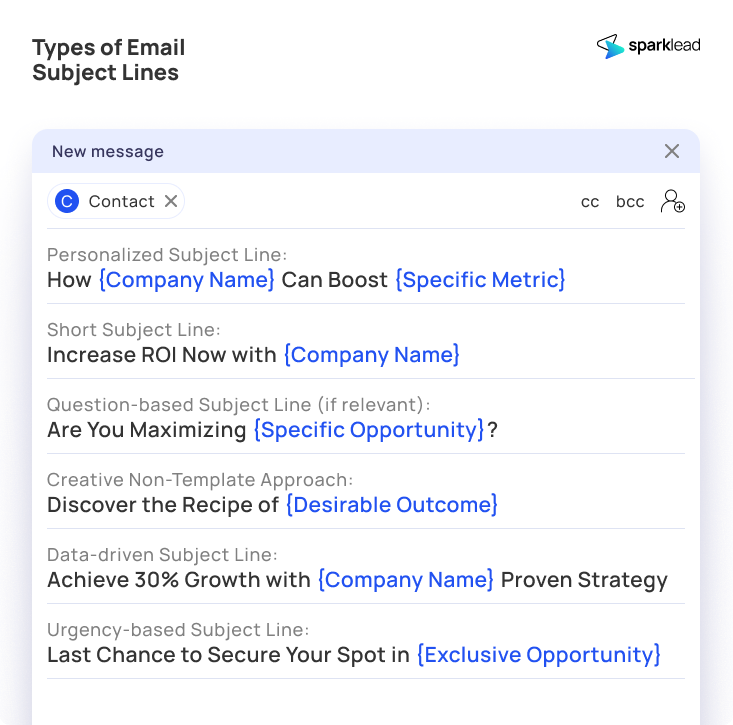Click the 'Increase ROI Now with' text
This screenshot has width=733, height=725.
click(162, 355)
